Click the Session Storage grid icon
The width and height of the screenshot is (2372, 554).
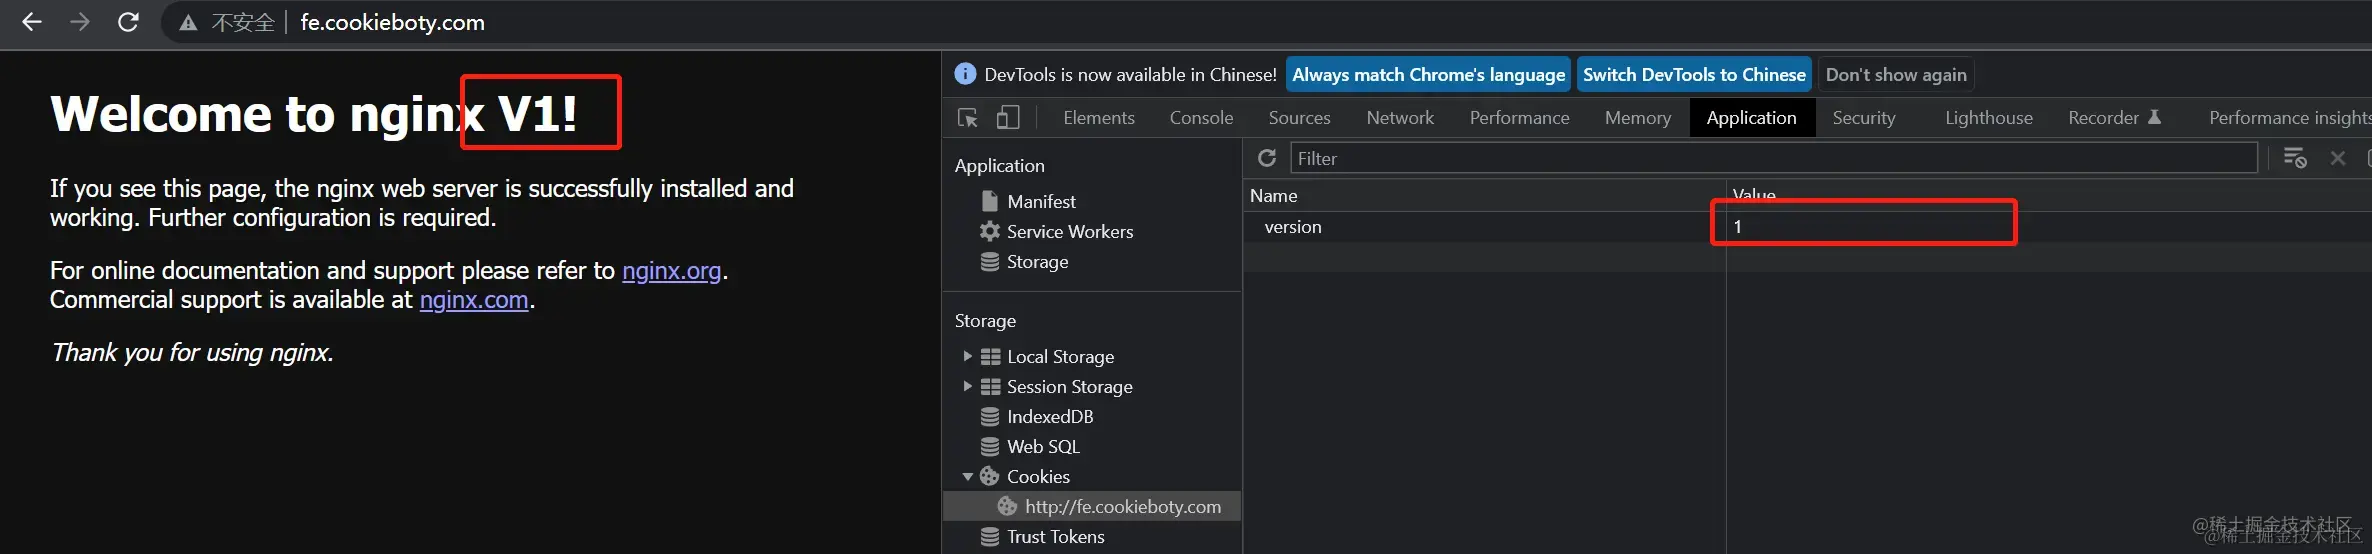pos(990,386)
